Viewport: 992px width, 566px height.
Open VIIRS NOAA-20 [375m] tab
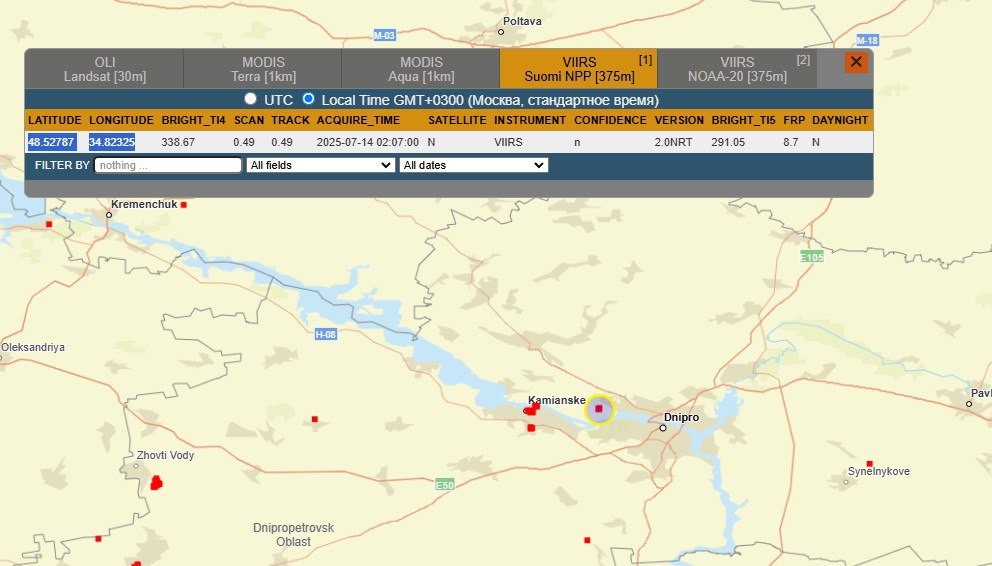pyautogui.click(x=737, y=69)
